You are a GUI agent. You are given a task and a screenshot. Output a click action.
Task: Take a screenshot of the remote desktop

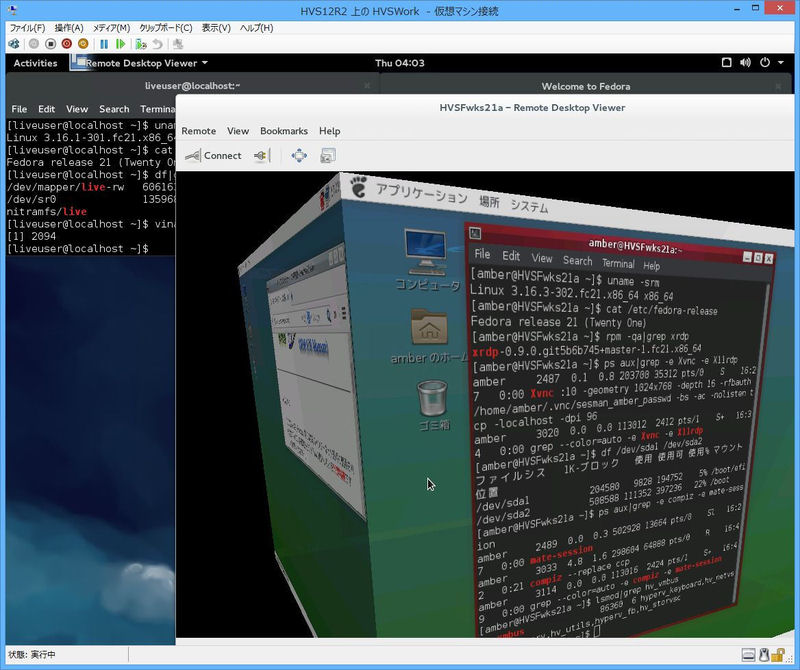328,156
